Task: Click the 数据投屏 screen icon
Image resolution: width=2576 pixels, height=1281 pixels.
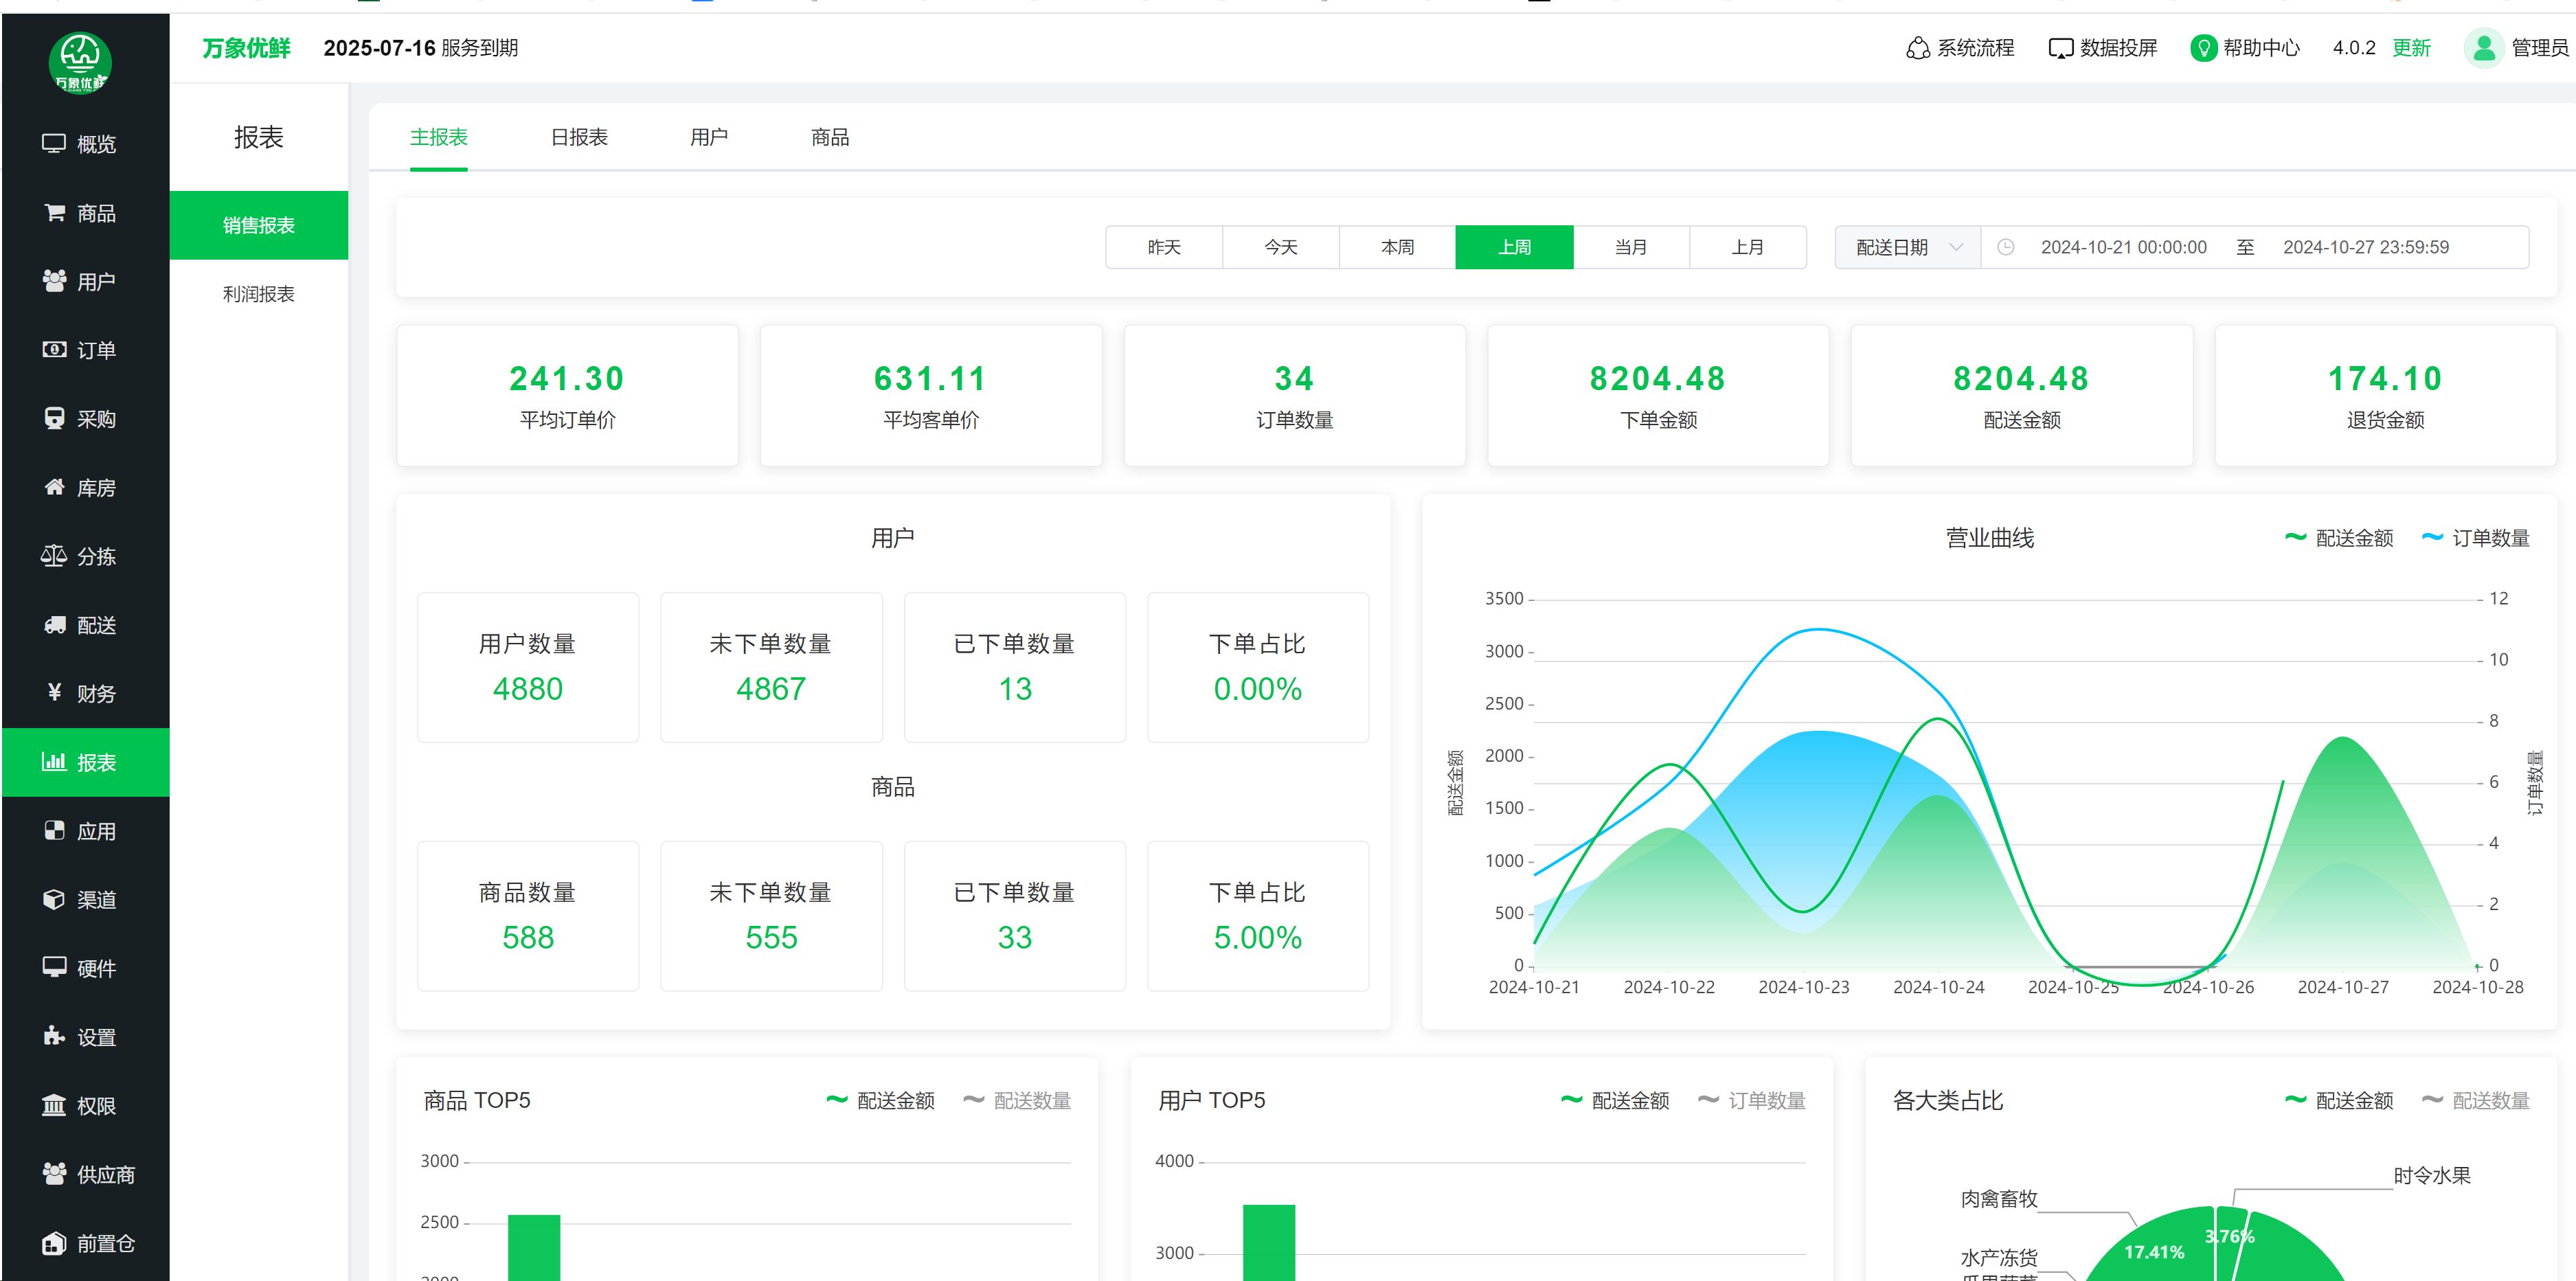Action: (x=2060, y=48)
